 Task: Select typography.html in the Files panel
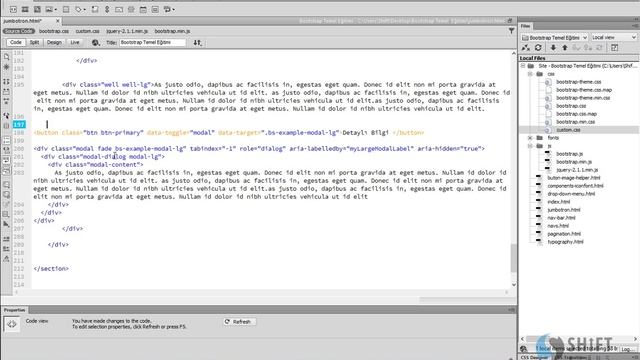pos(565,242)
